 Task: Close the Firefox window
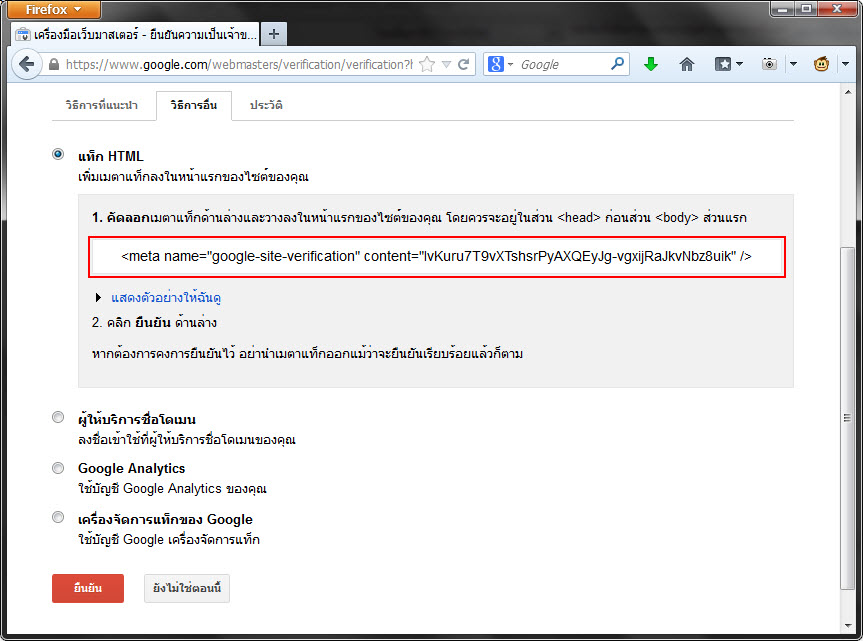pyautogui.click(x=837, y=9)
